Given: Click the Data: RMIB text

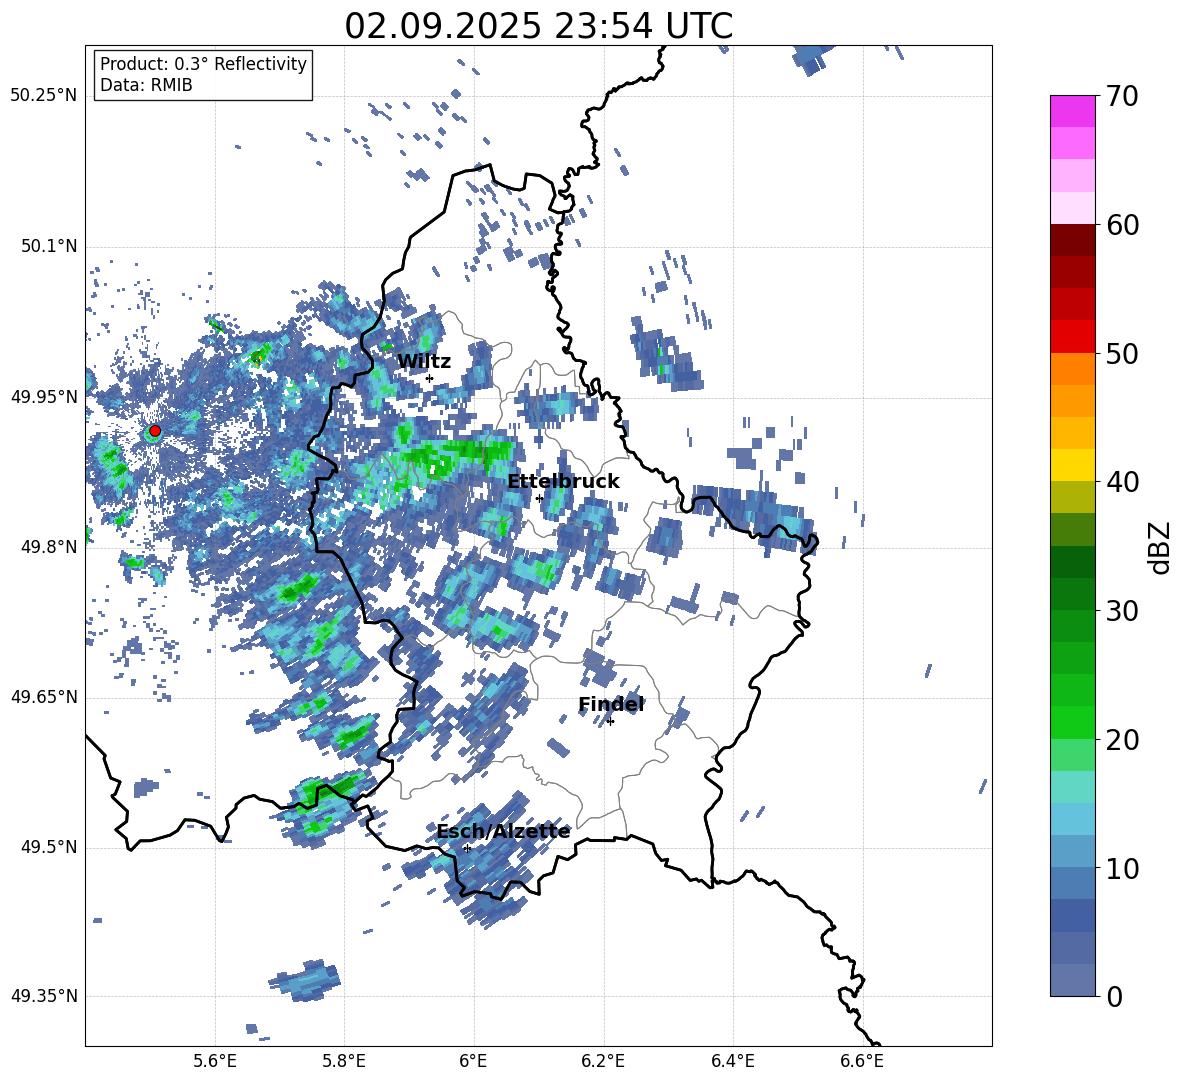Looking at the screenshot, I should click(x=146, y=85).
